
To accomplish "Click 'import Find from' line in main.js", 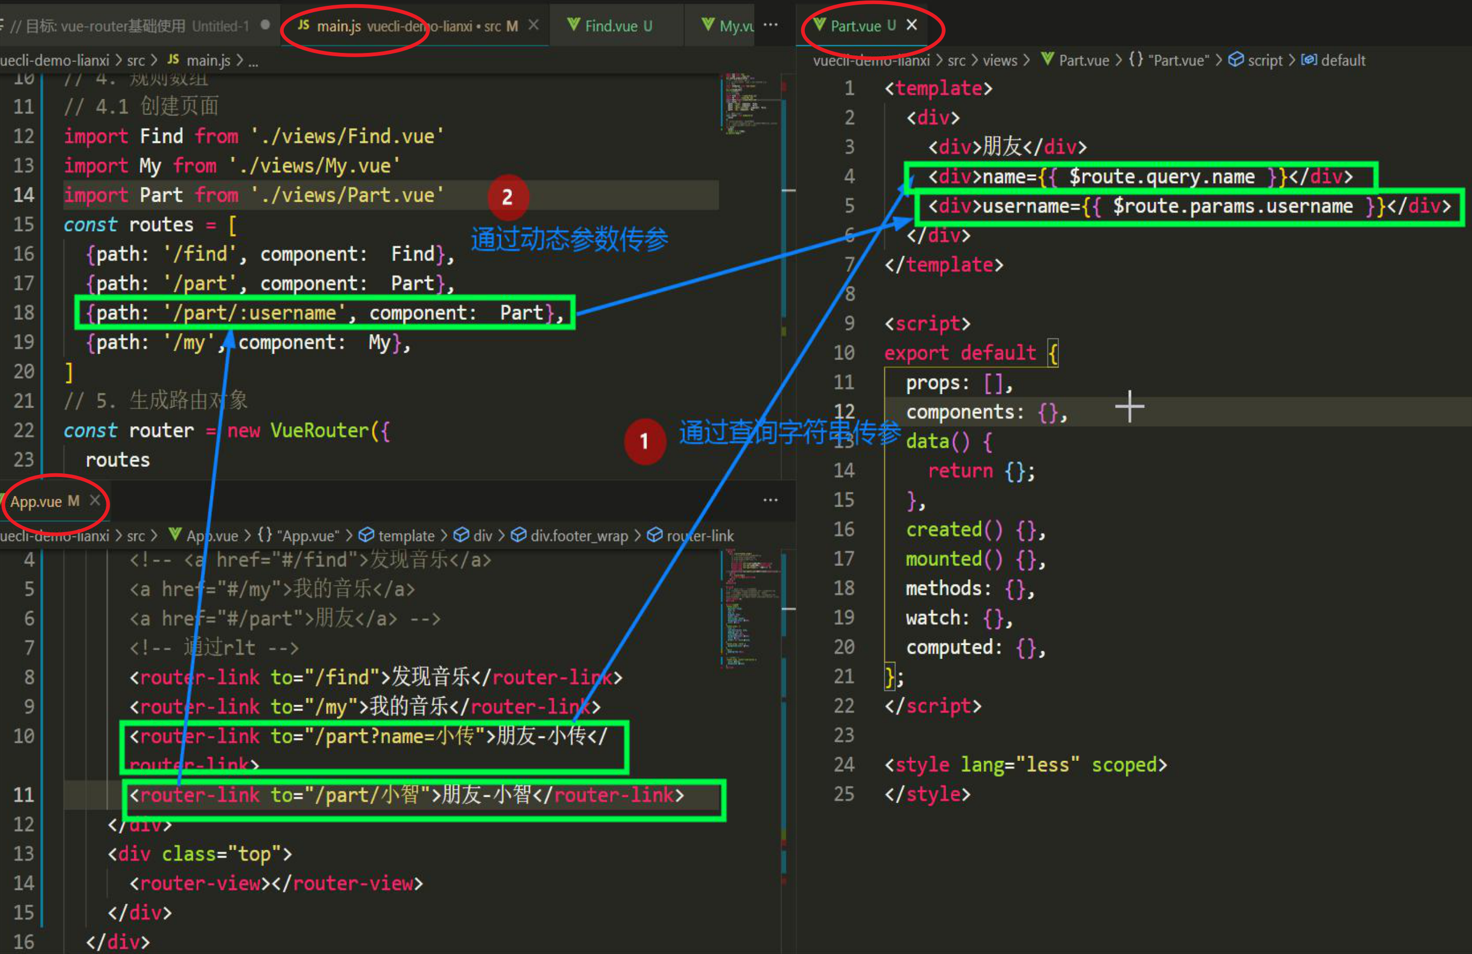I will coord(254,136).
